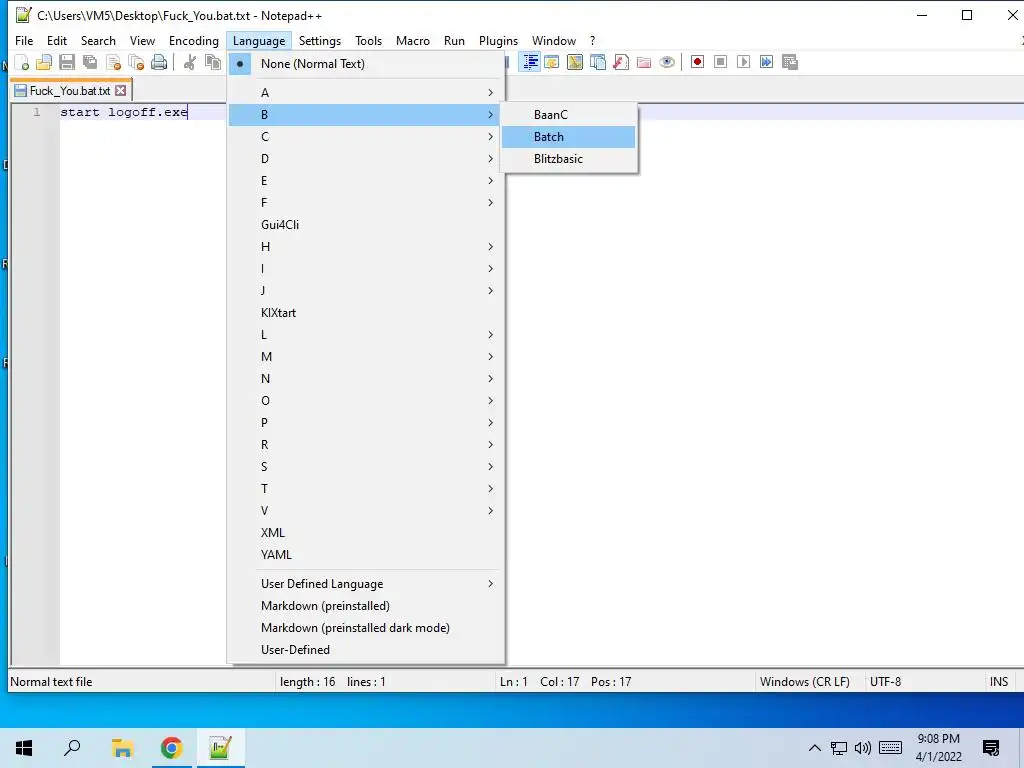Viewport: 1024px width, 768px height.
Task: Expand the E language submenu
Action: pyautogui.click(x=366, y=181)
